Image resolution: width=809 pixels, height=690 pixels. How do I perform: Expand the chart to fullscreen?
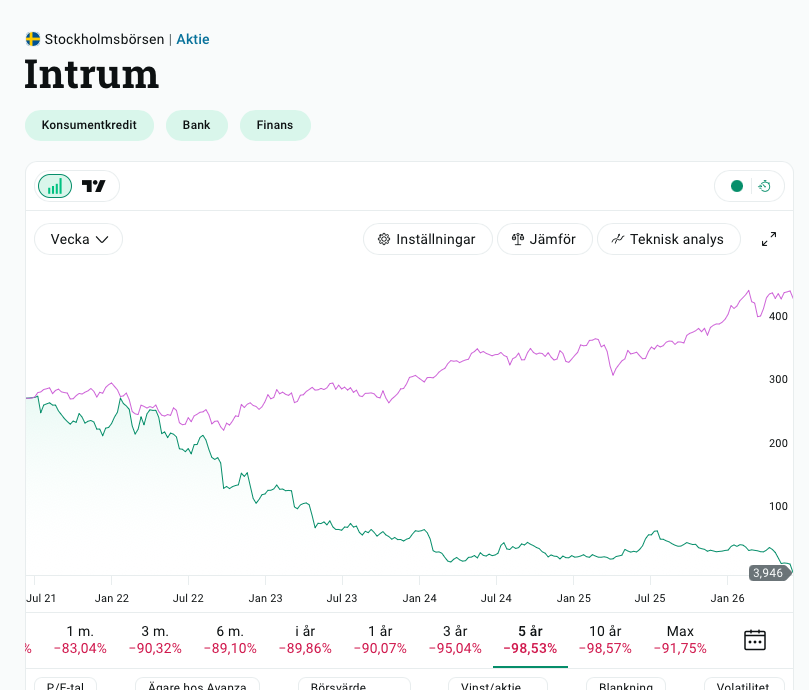[769, 239]
